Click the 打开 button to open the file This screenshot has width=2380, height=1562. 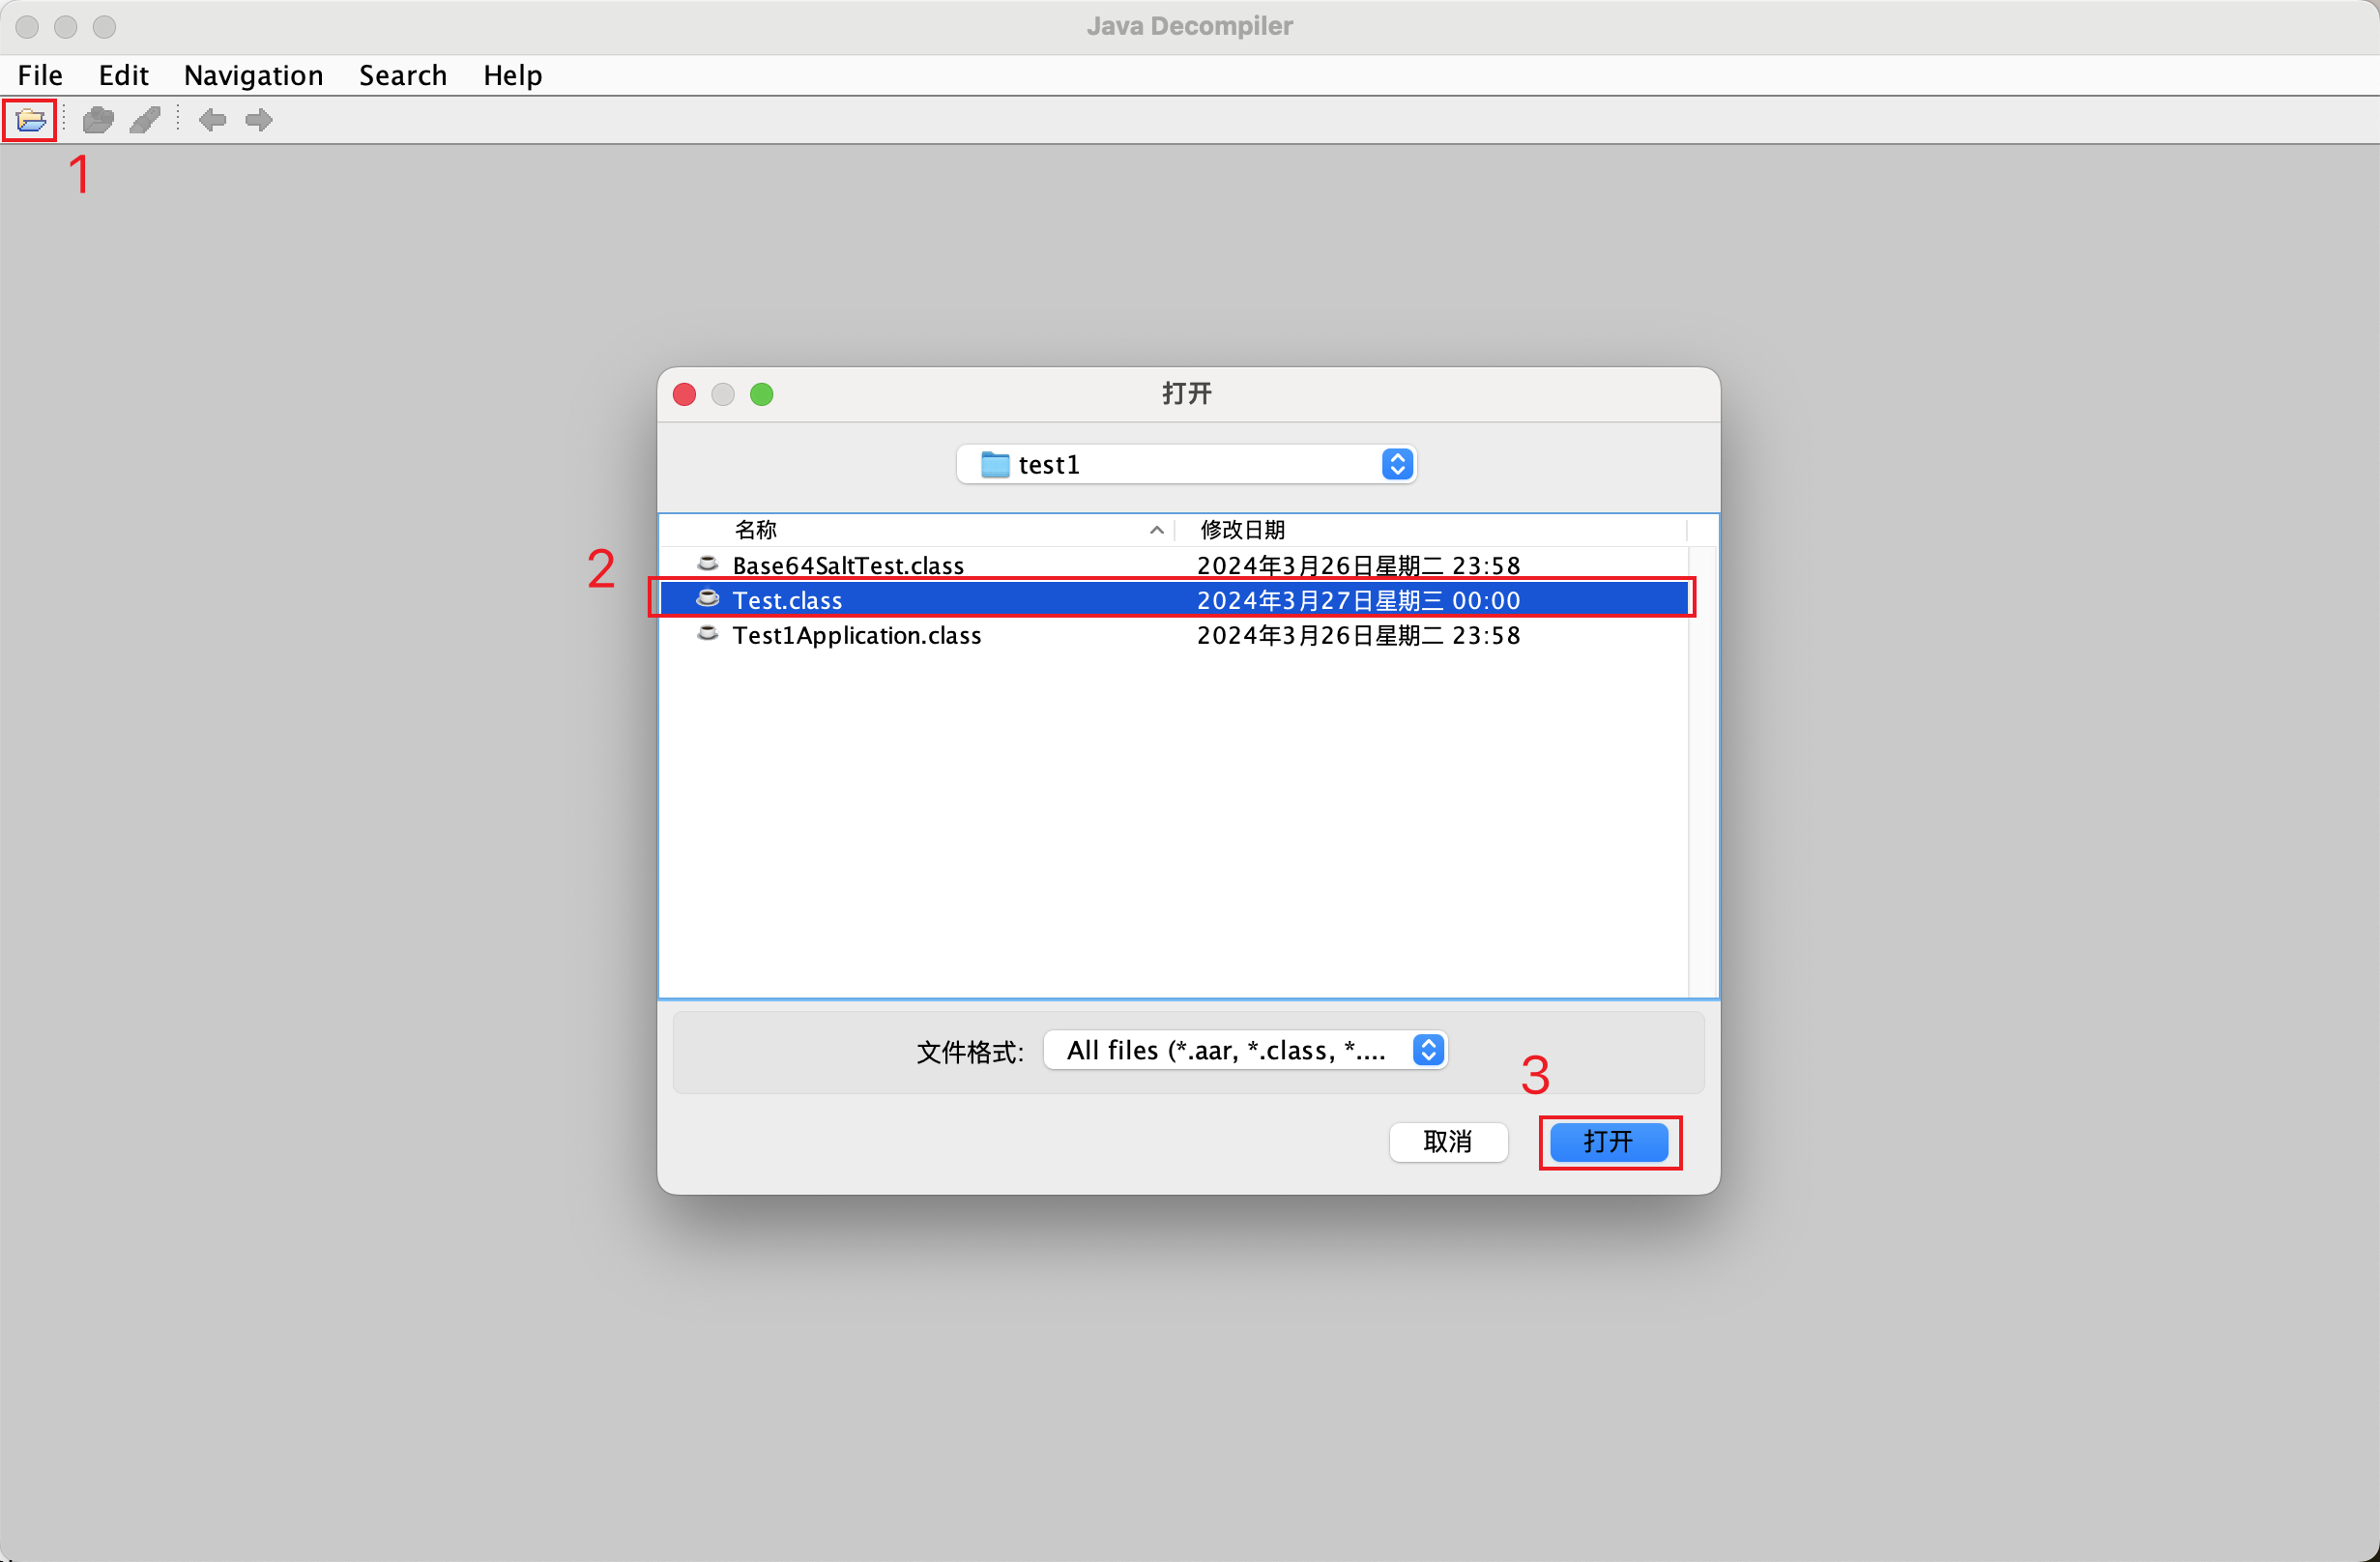click(1609, 1142)
